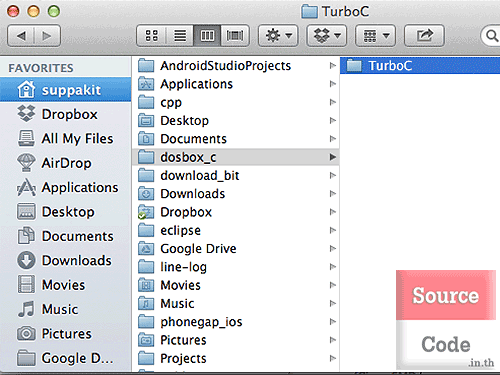Select the Projects folder
The width and height of the screenshot is (500, 375).
(236, 359)
